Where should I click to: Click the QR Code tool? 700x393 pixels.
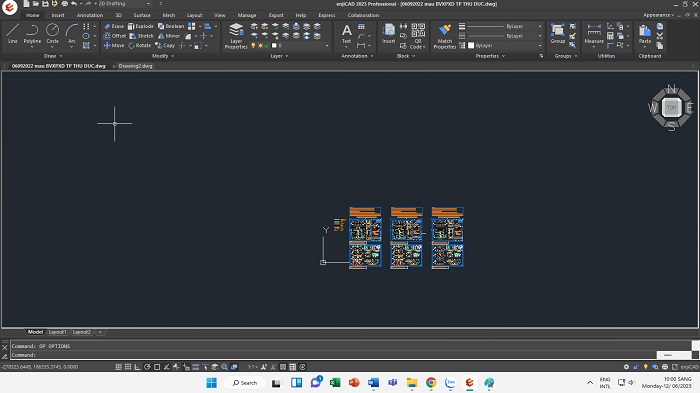click(x=418, y=36)
